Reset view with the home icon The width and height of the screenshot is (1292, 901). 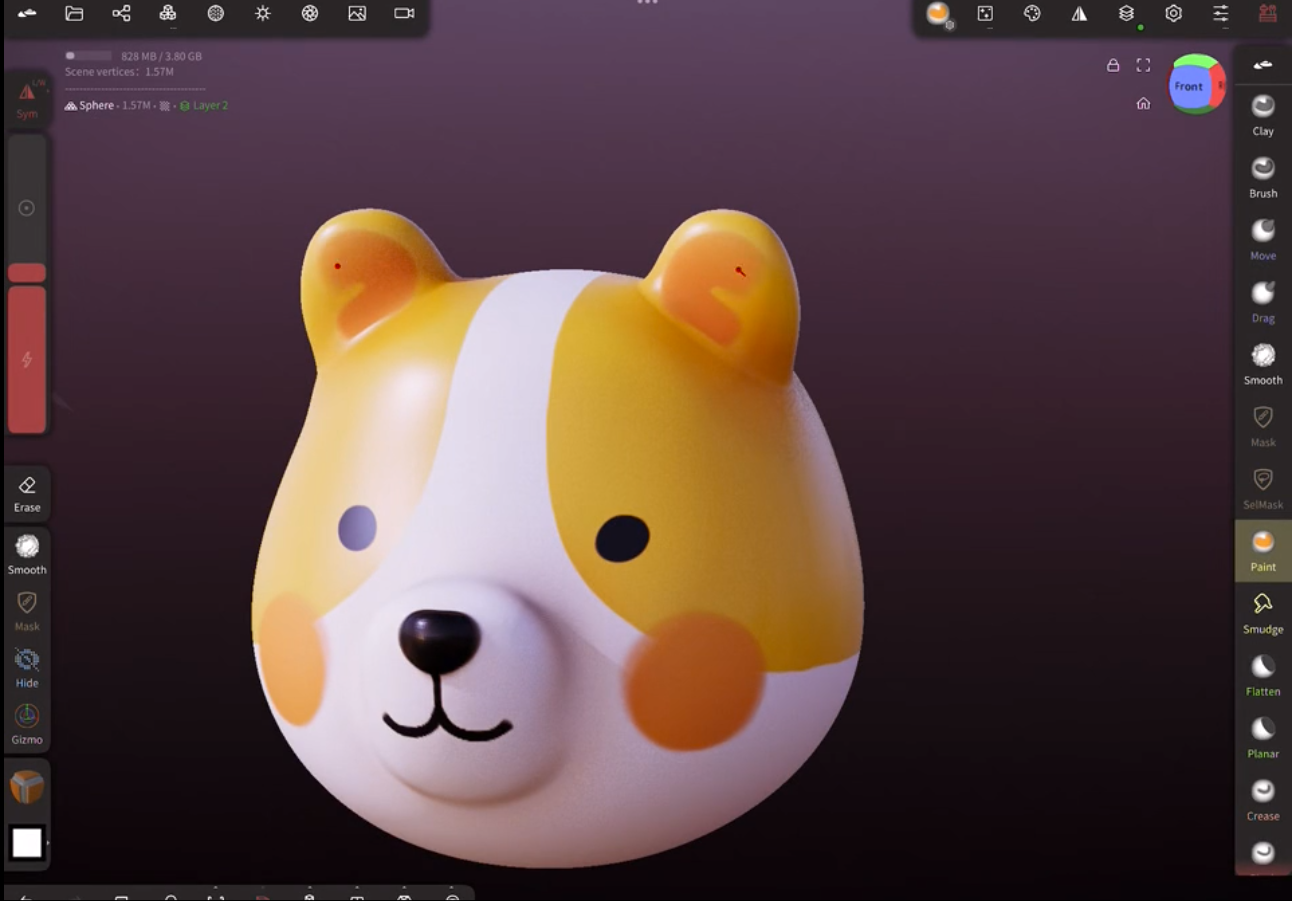coord(1143,103)
